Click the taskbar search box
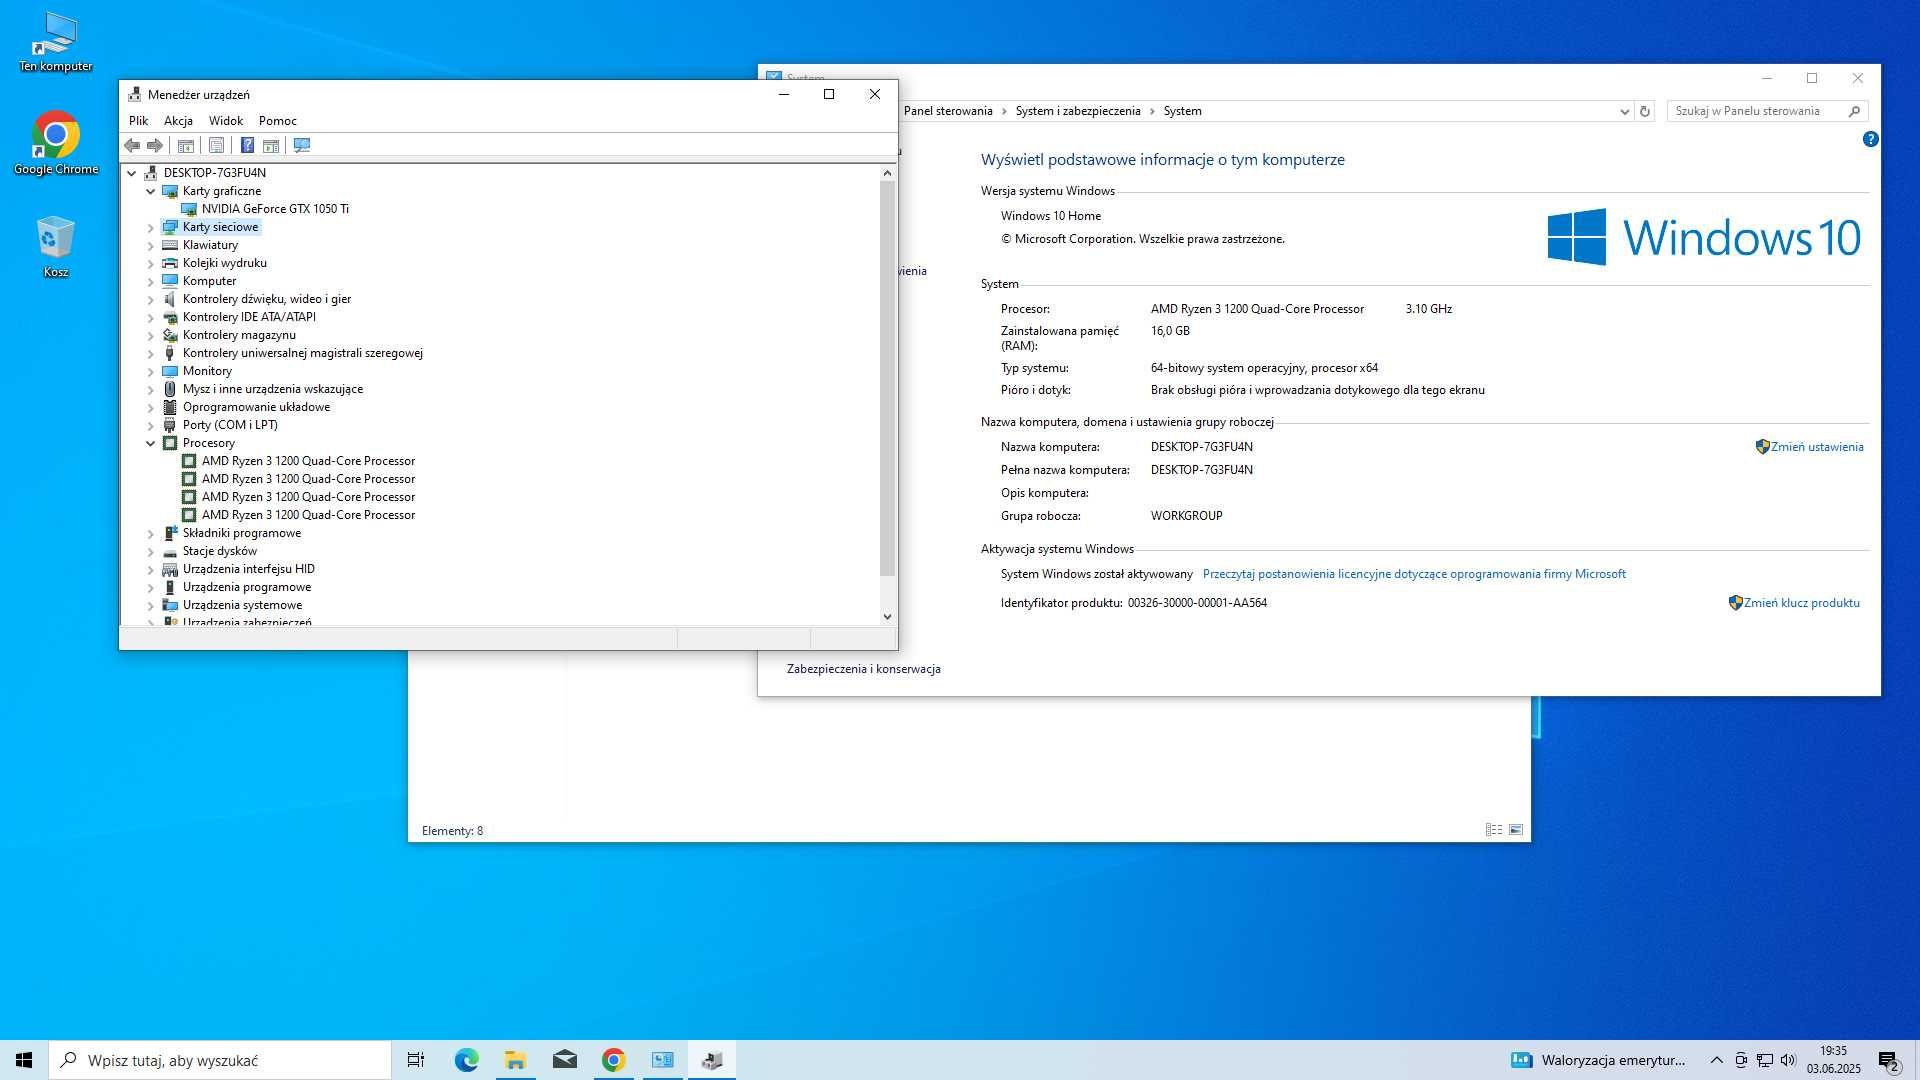 click(x=220, y=1060)
